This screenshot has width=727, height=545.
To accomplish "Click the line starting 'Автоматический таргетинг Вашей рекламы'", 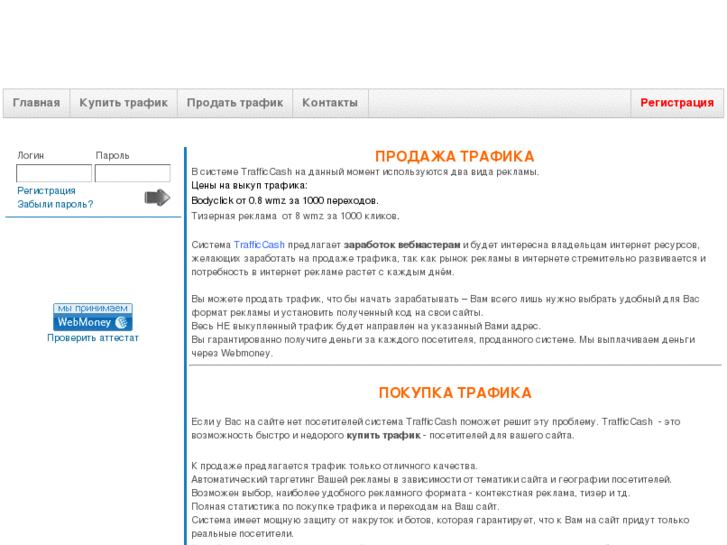I will (432, 480).
